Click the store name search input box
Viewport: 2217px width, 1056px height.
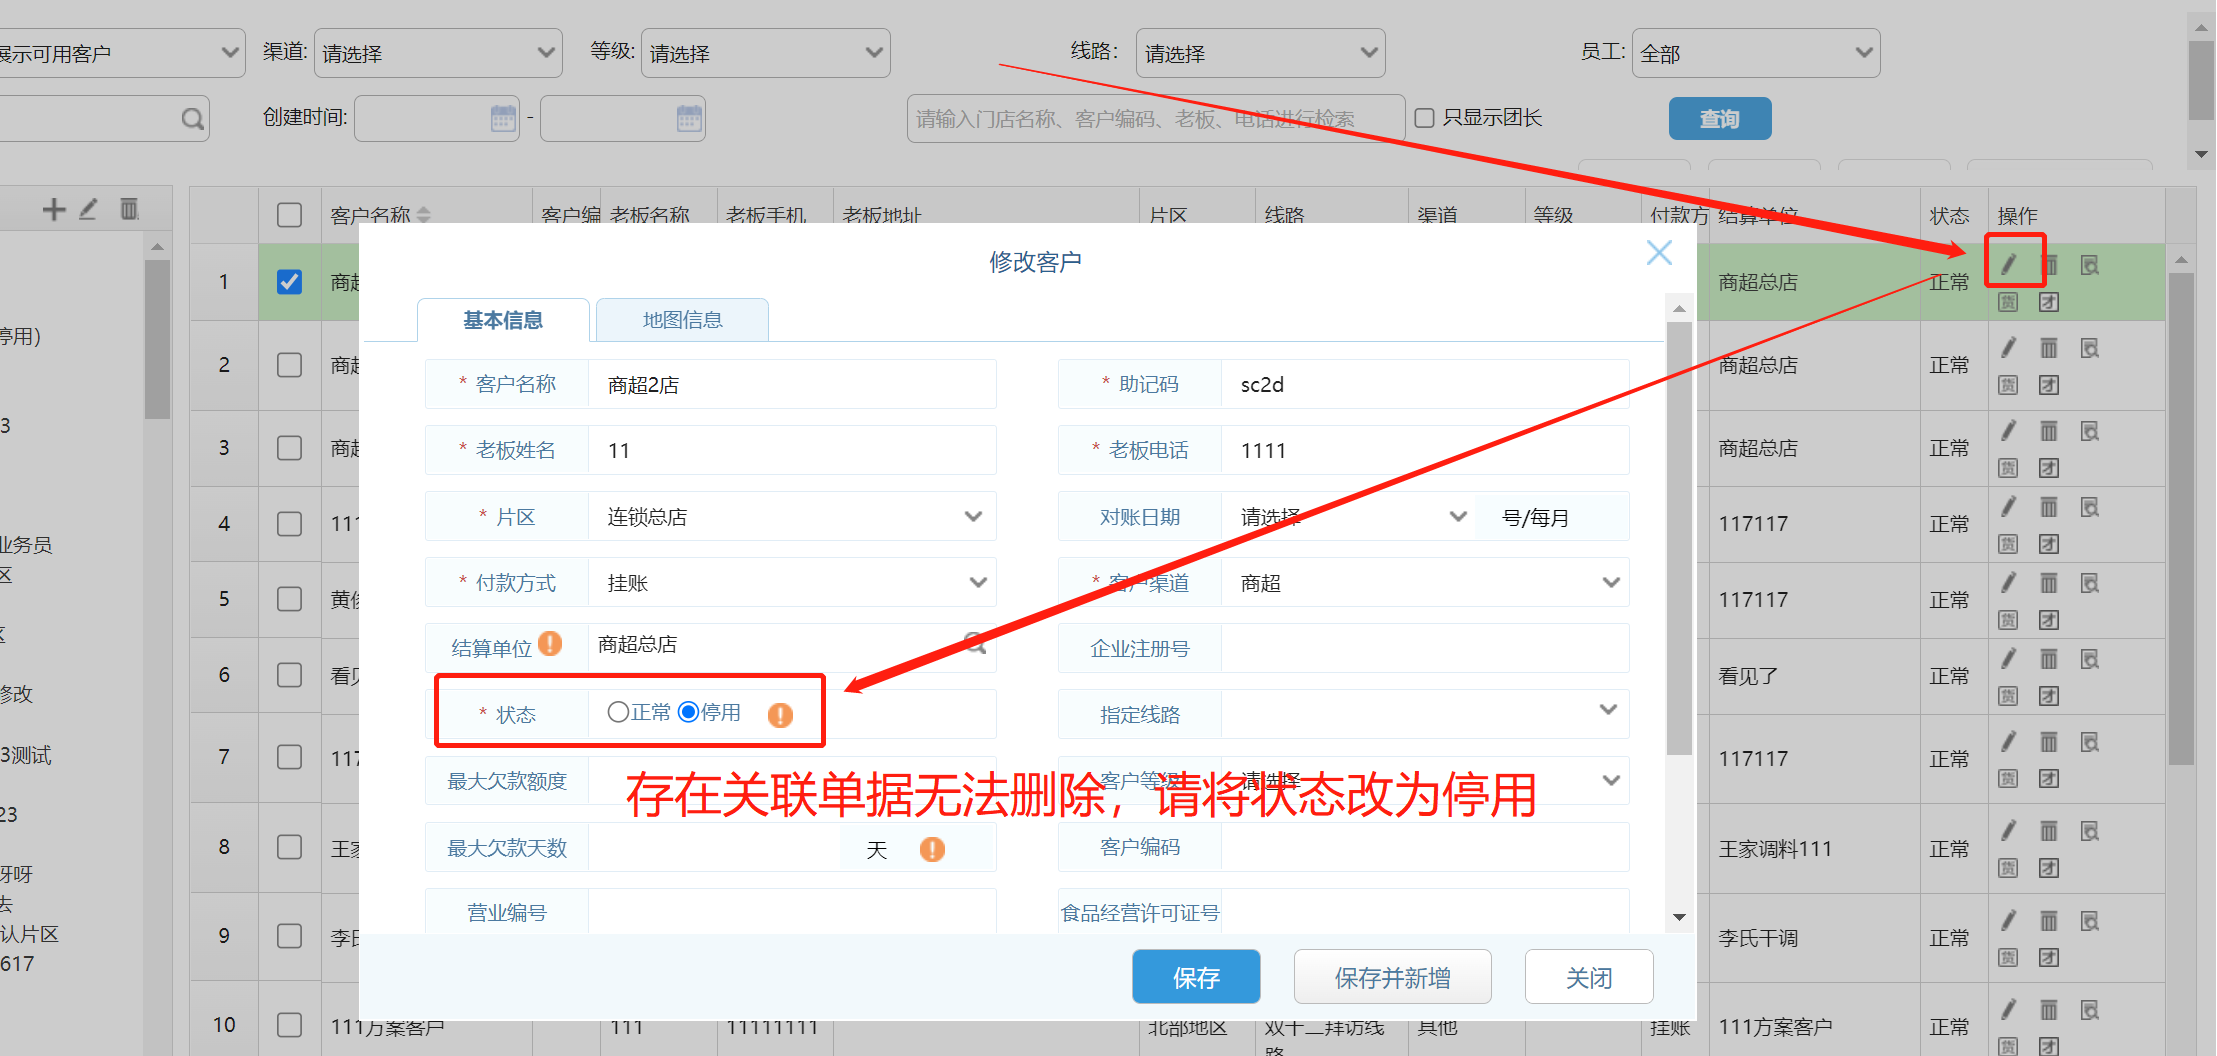pyautogui.click(x=1156, y=119)
